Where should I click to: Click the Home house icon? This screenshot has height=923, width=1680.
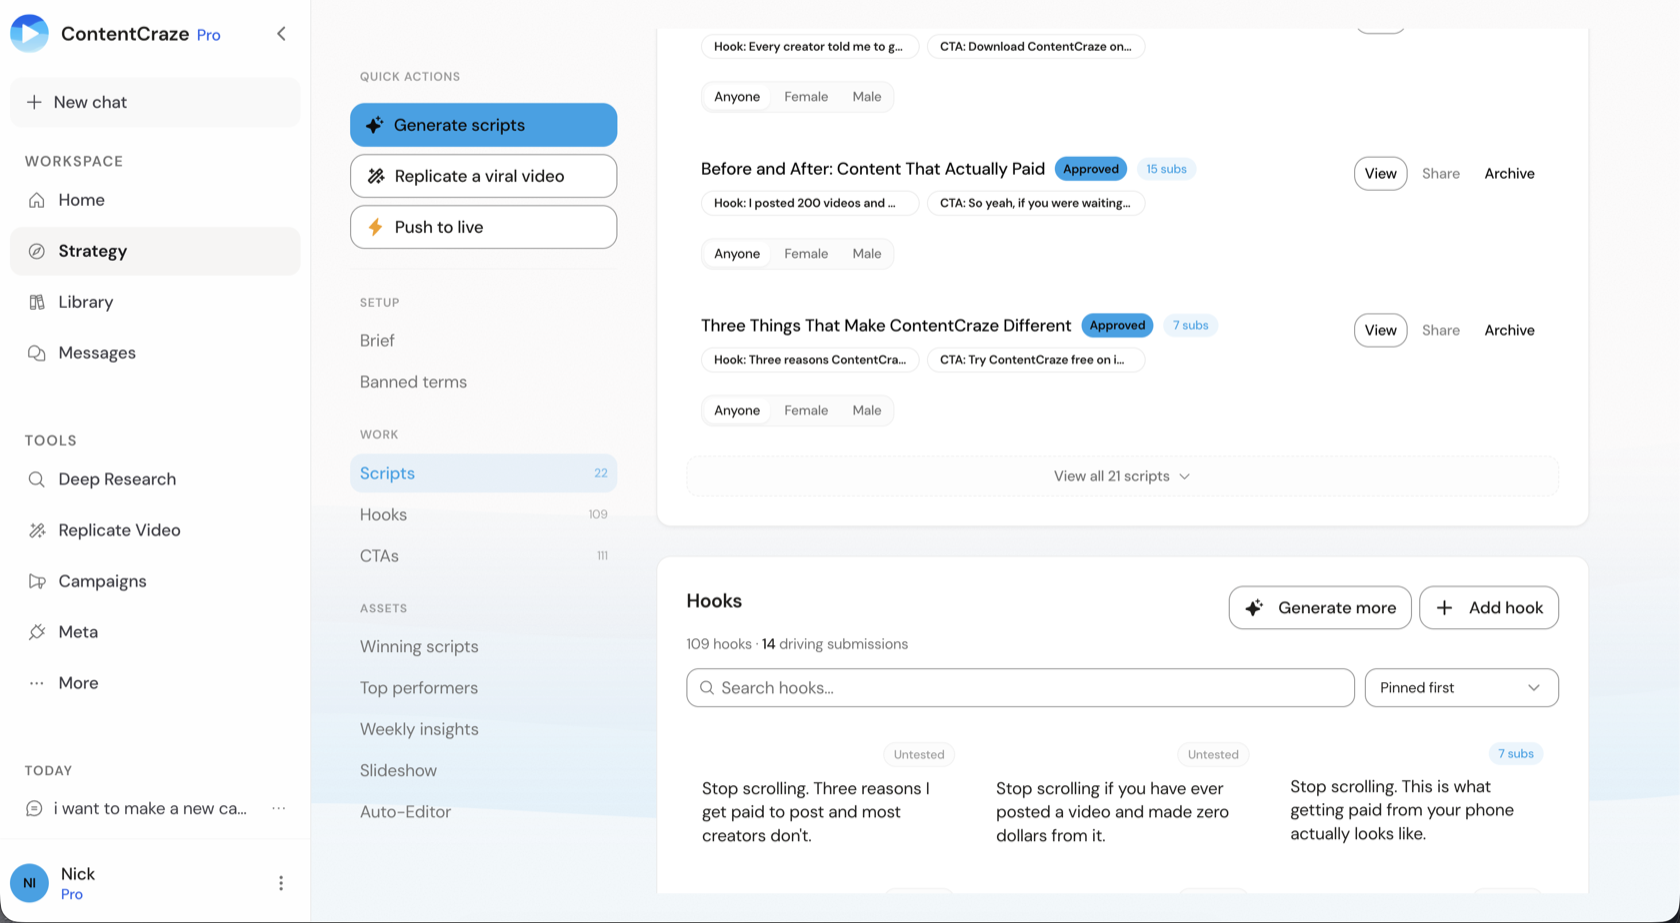point(37,200)
